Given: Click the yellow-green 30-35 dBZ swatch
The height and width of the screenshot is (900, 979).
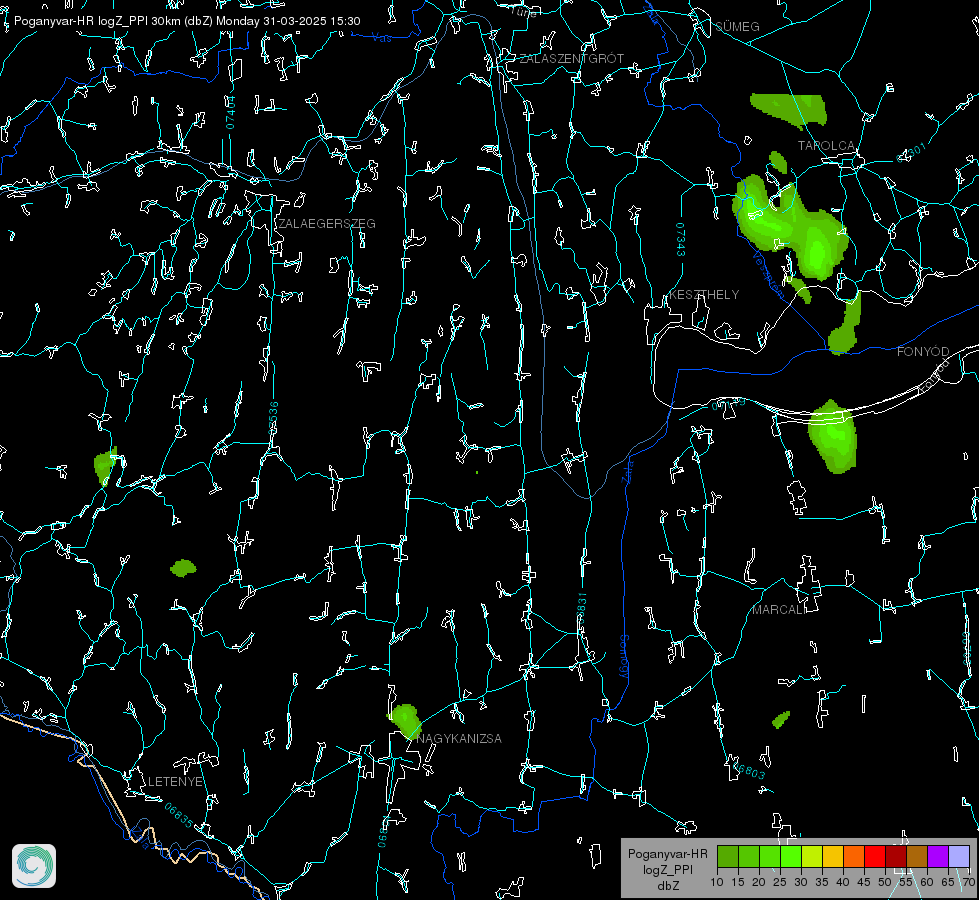Looking at the screenshot, I should [x=812, y=856].
